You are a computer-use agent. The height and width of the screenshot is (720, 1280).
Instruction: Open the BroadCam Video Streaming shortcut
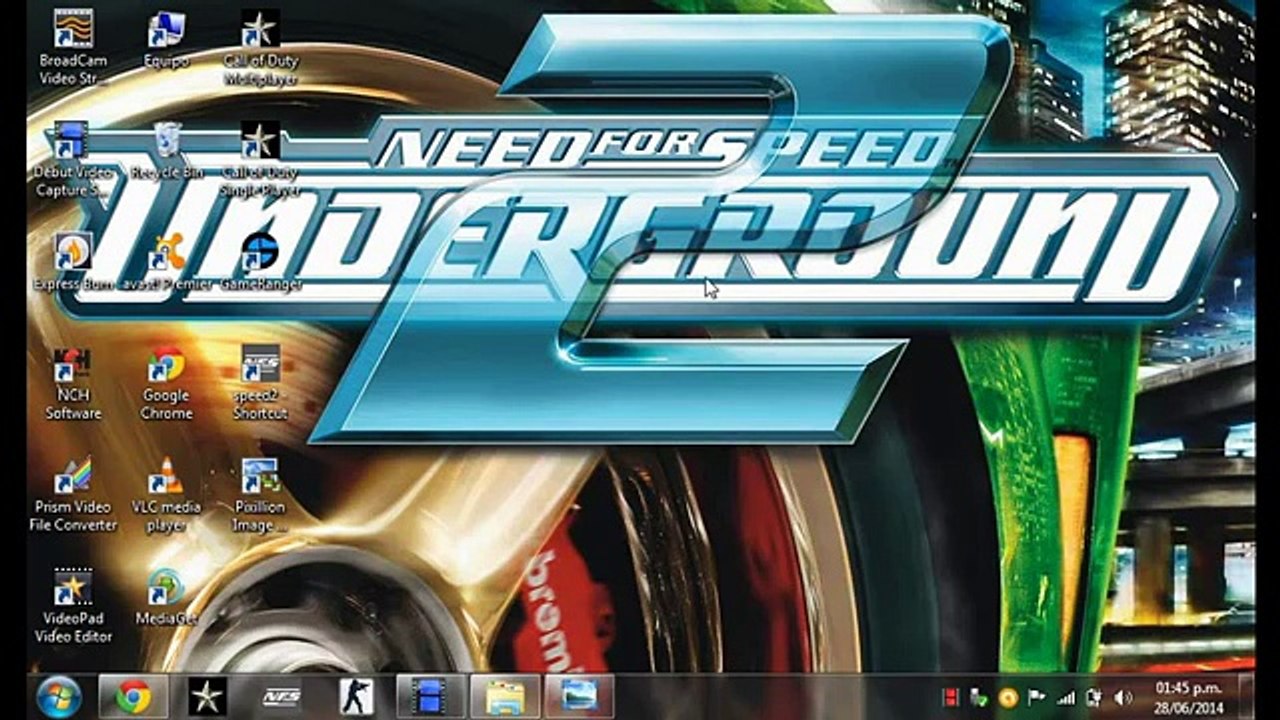coord(73,48)
